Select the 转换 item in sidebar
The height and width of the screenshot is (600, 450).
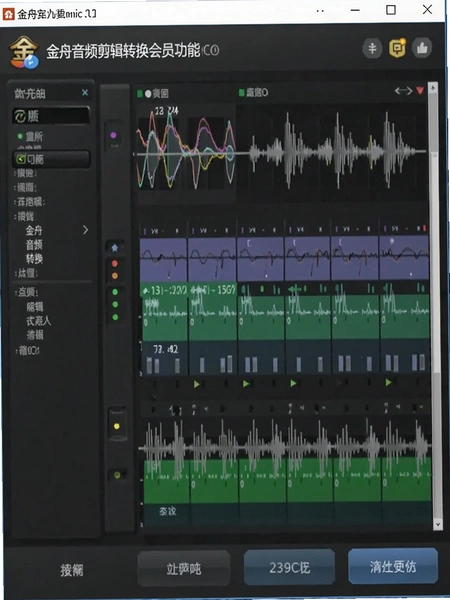point(34,259)
